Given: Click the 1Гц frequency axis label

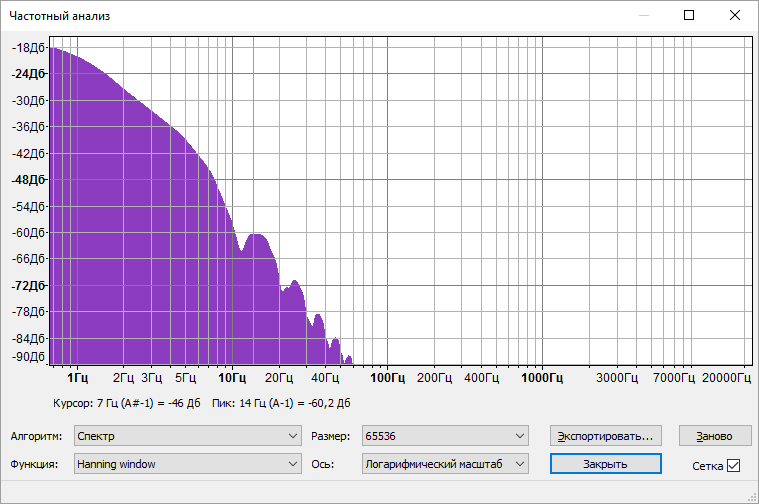Looking at the screenshot, I should [77, 378].
